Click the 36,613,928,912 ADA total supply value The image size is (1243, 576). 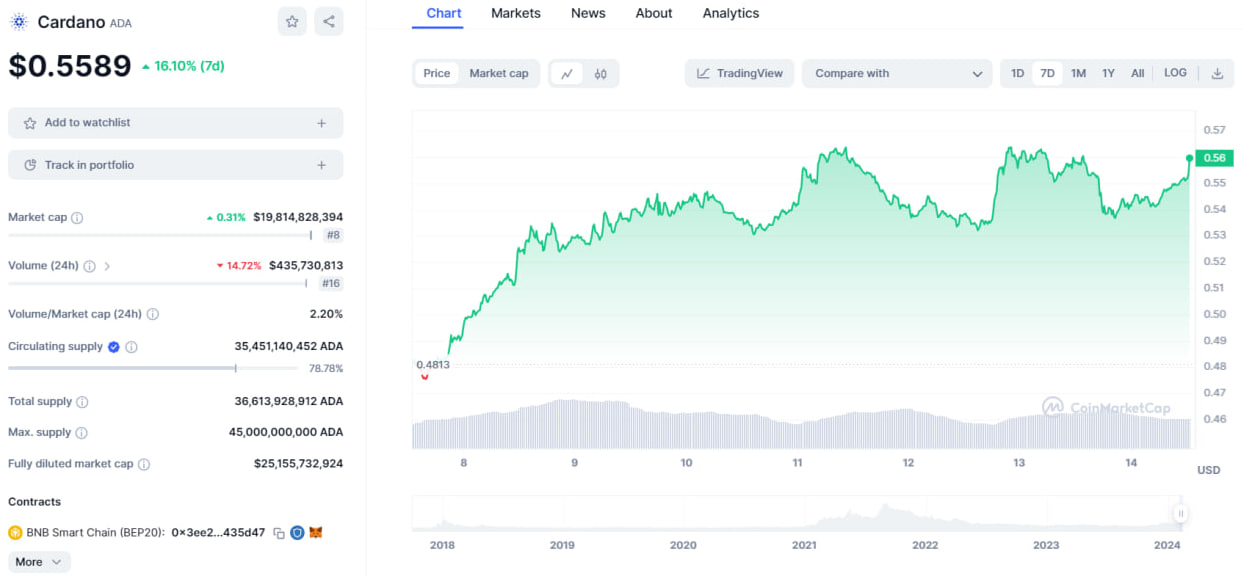click(289, 402)
